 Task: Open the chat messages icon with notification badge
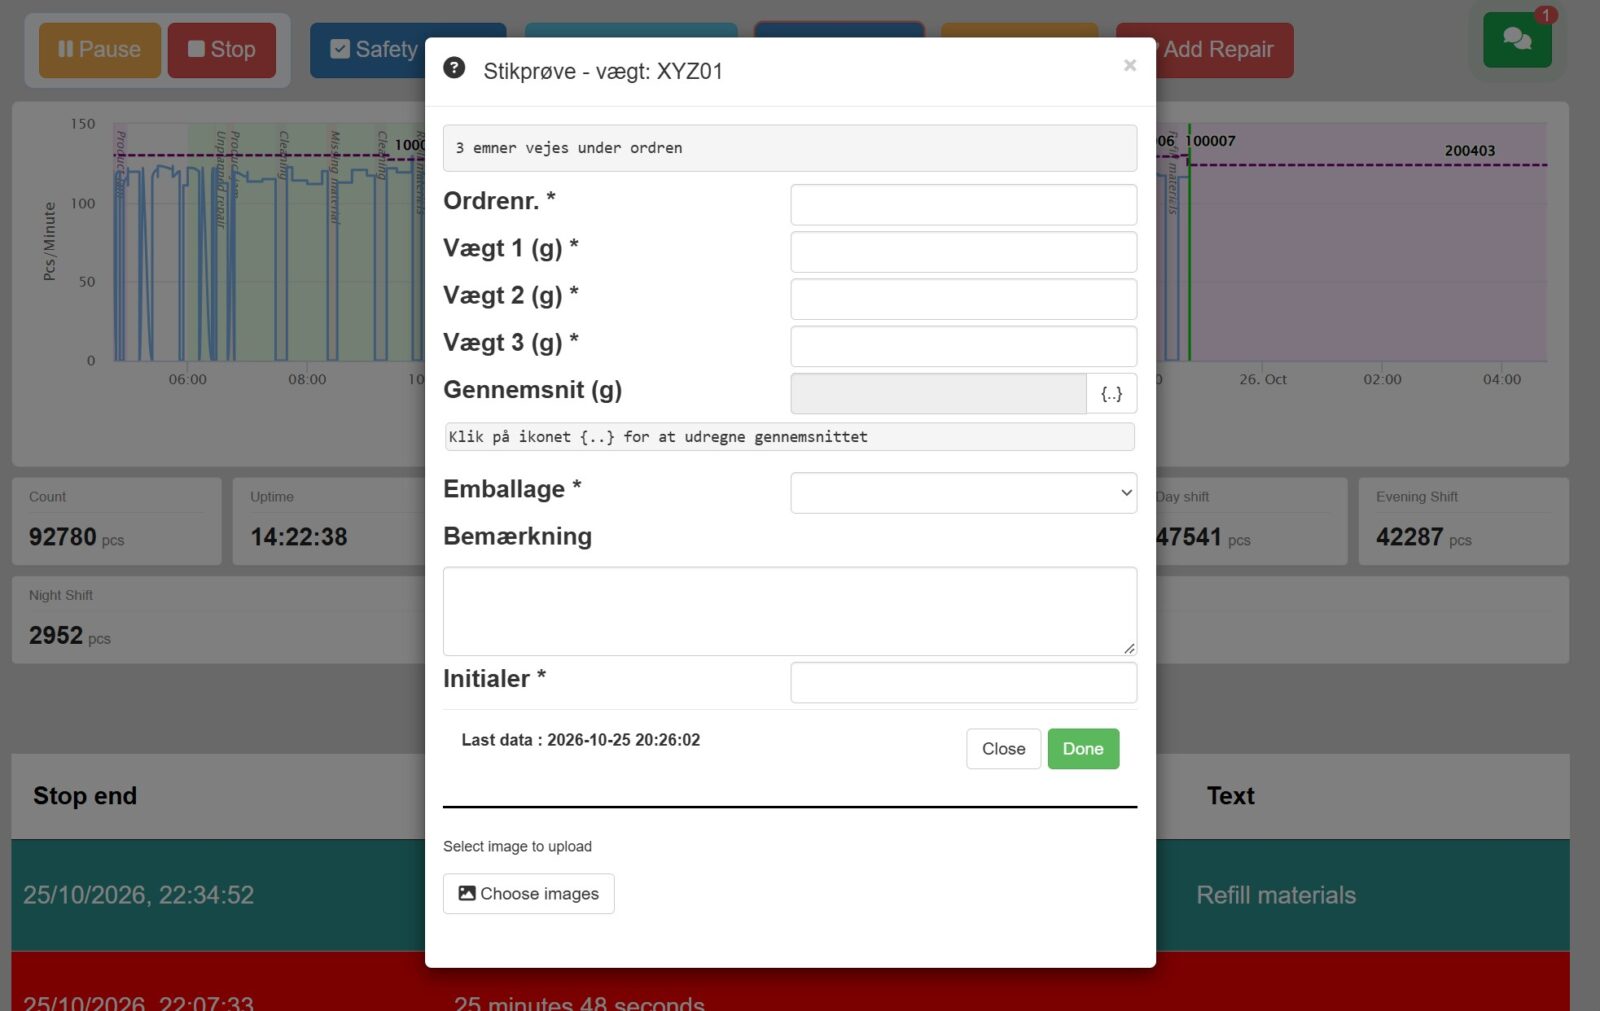pyautogui.click(x=1517, y=40)
